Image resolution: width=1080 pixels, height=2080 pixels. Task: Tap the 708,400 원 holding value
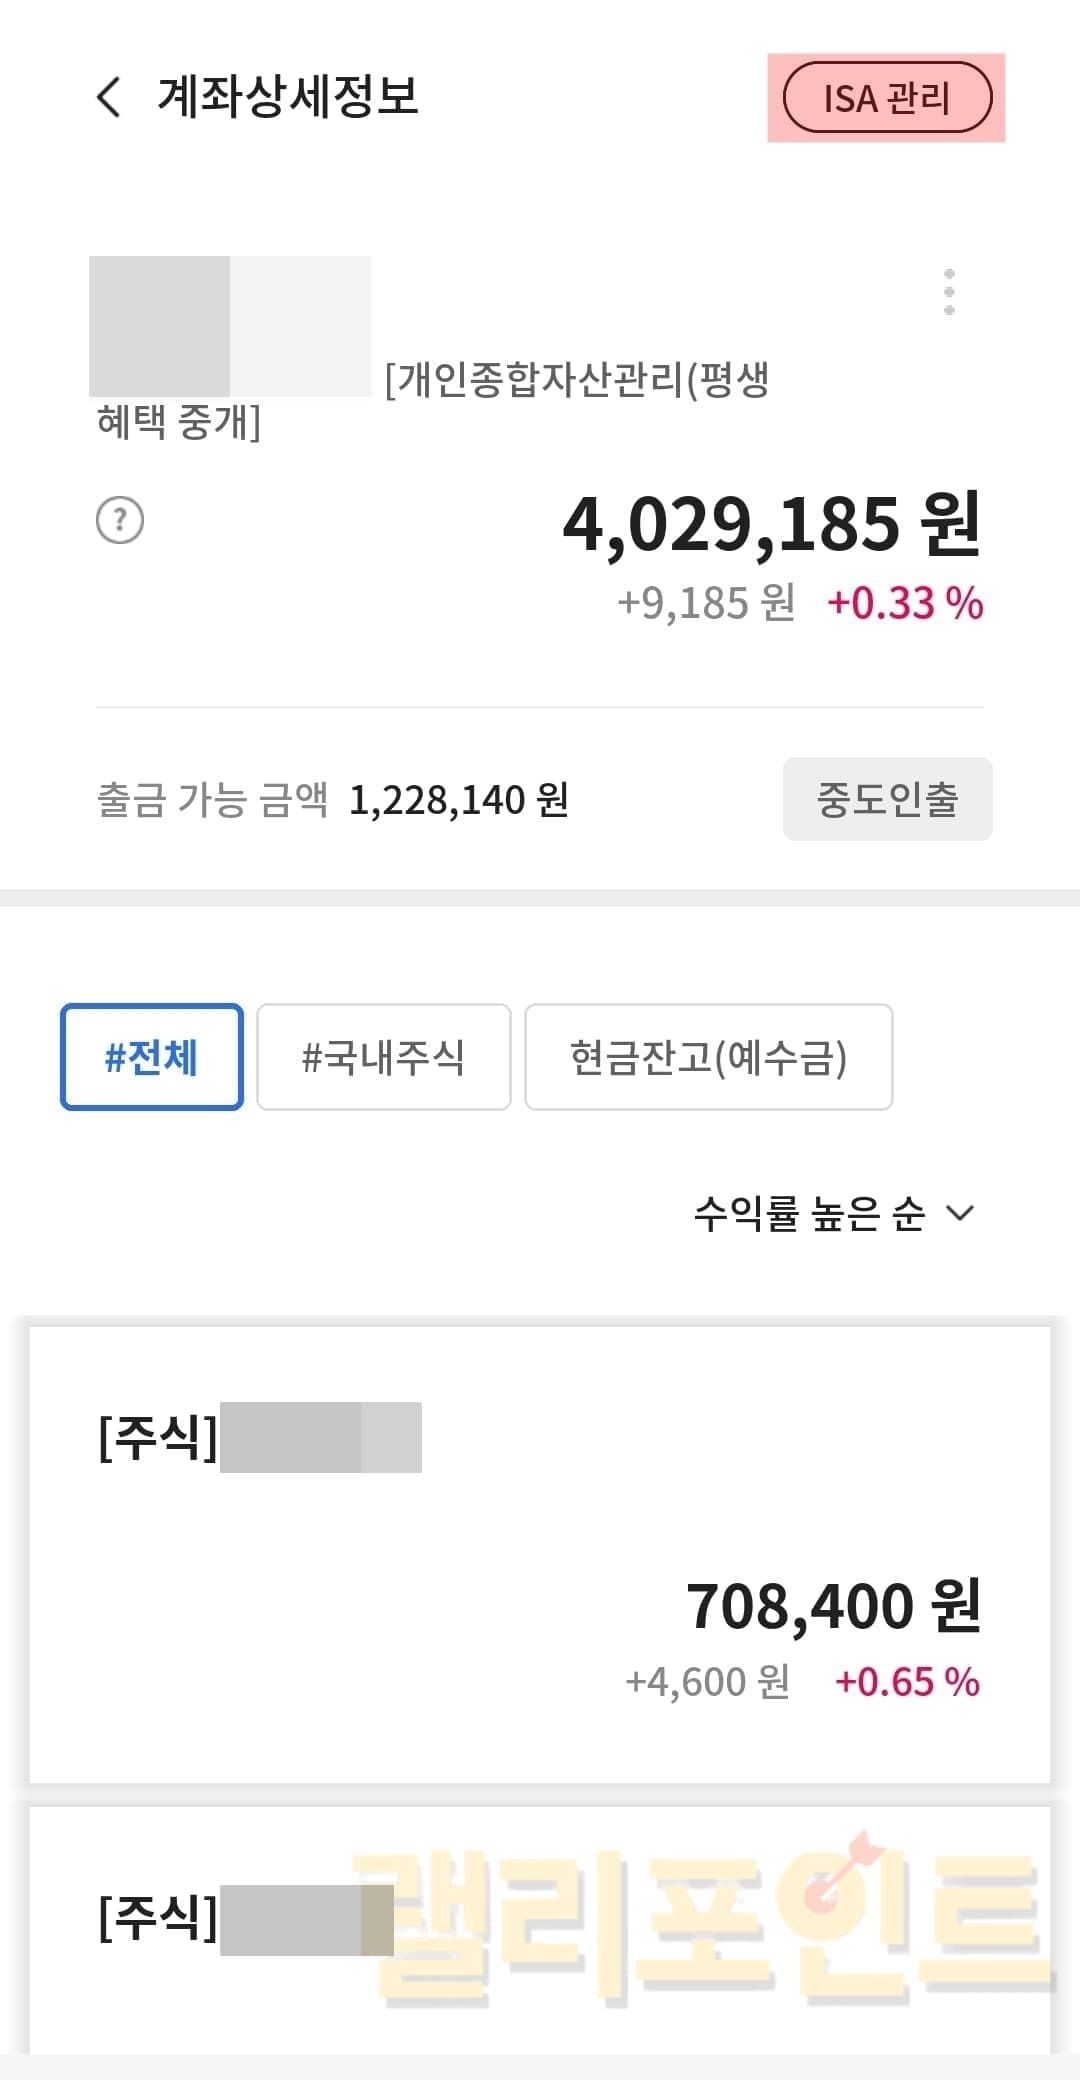pos(833,1606)
